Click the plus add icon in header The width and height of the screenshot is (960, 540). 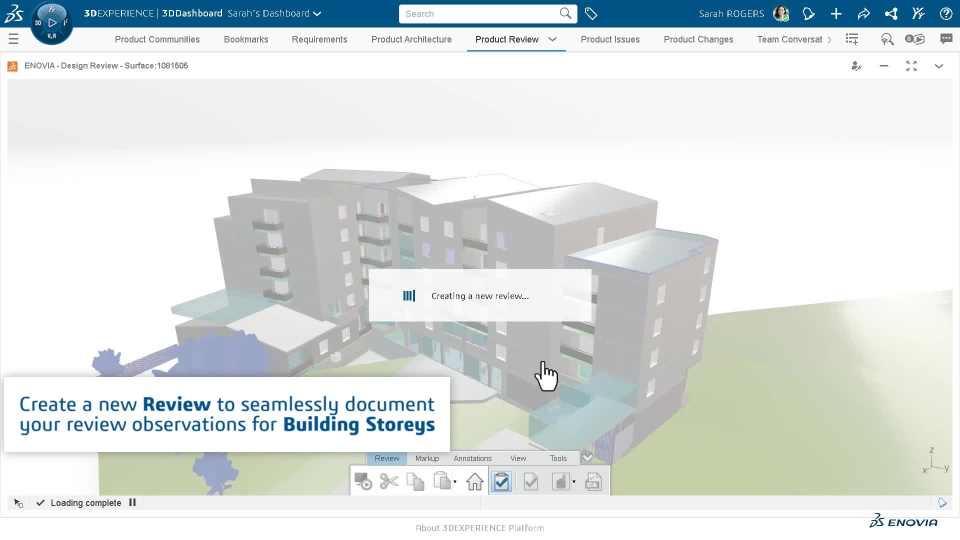click(x=836, y=13)
